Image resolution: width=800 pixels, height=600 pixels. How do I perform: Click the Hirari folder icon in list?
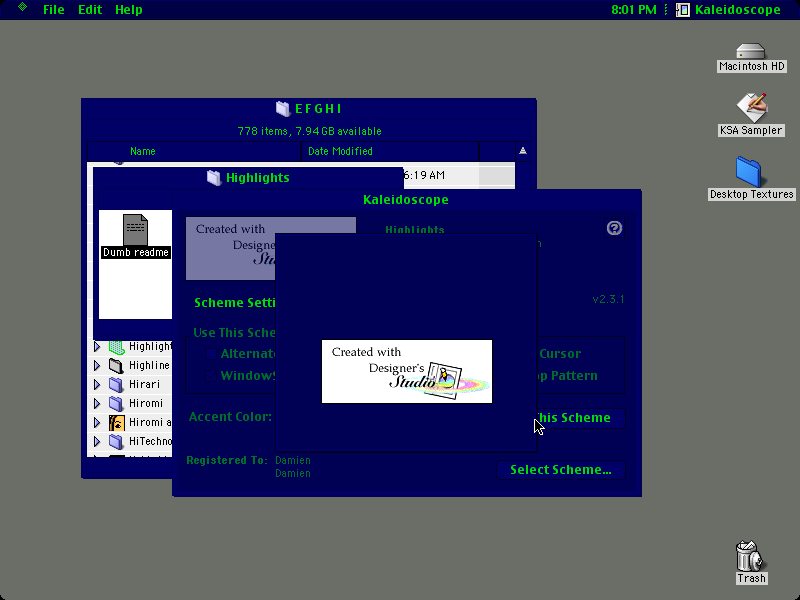[x=116, y=385]
